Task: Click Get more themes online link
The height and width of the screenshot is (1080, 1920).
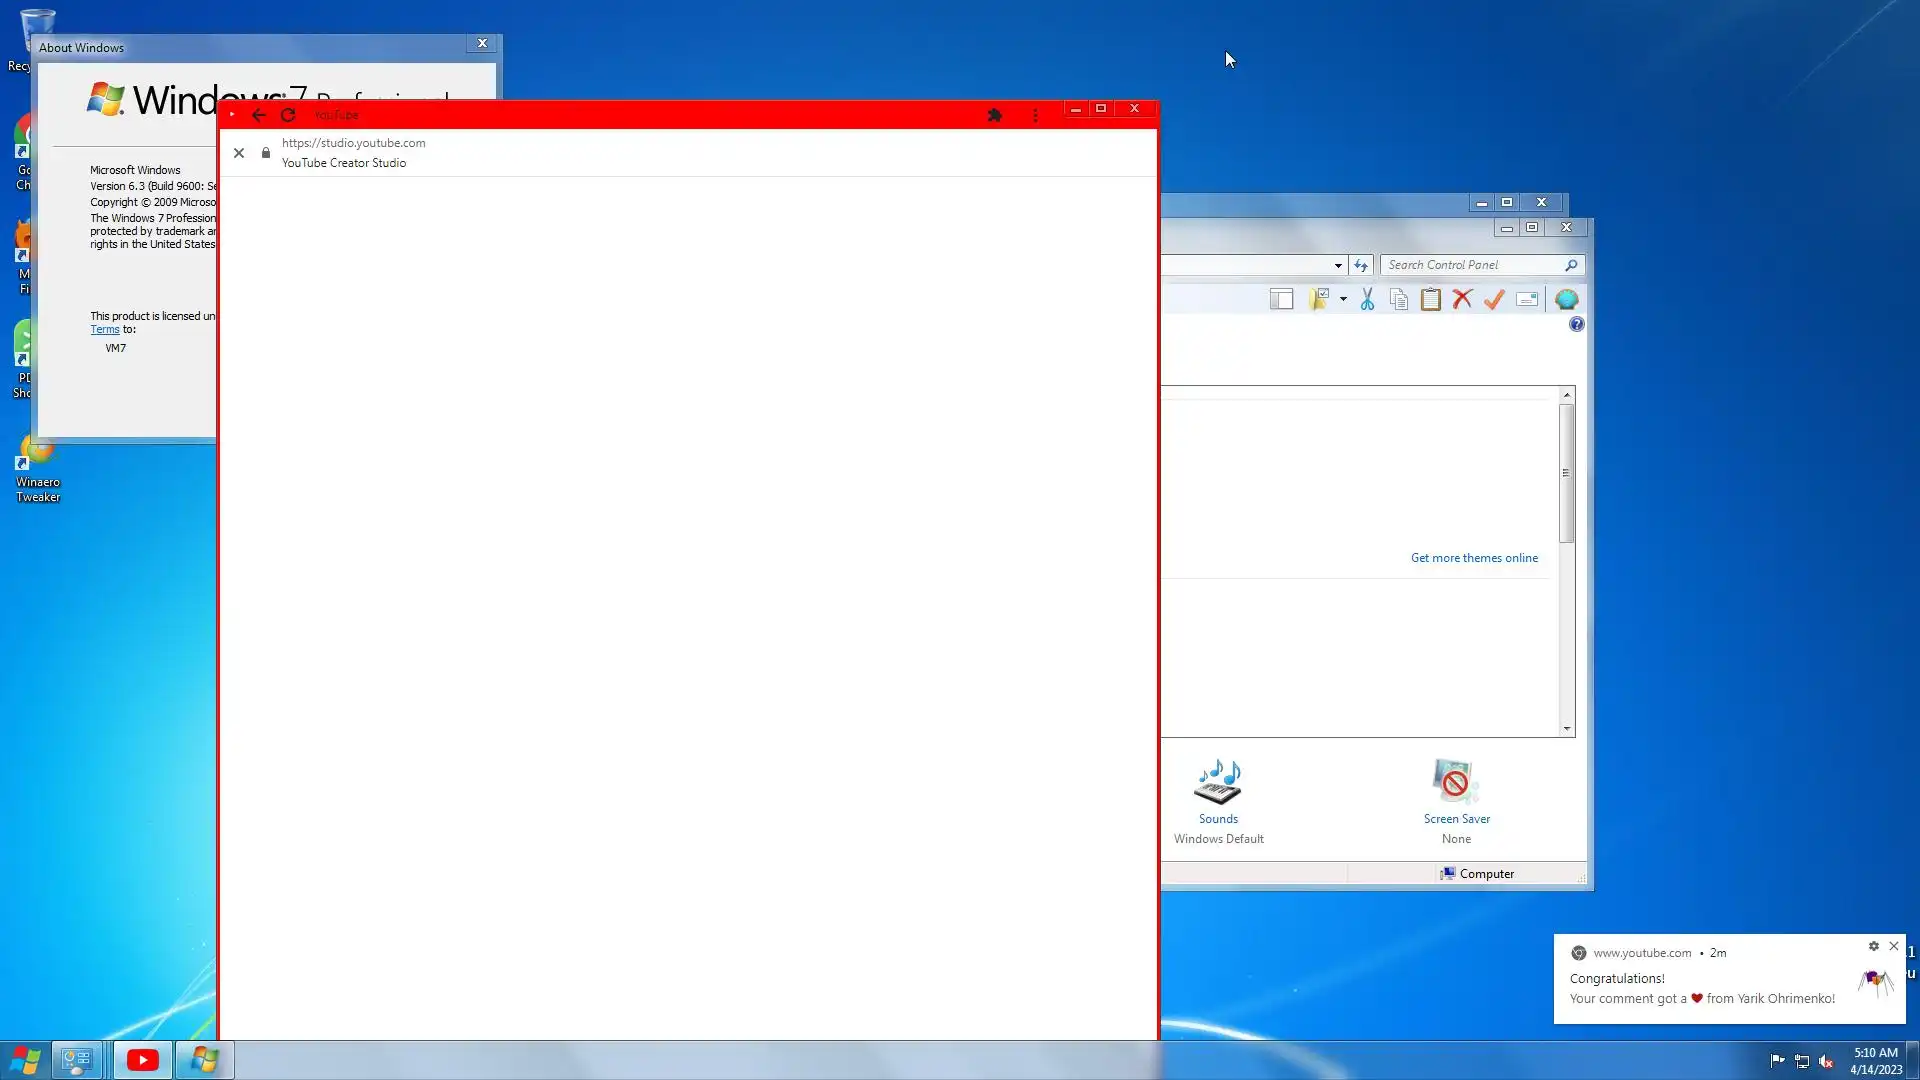Action: point(1474,558)
